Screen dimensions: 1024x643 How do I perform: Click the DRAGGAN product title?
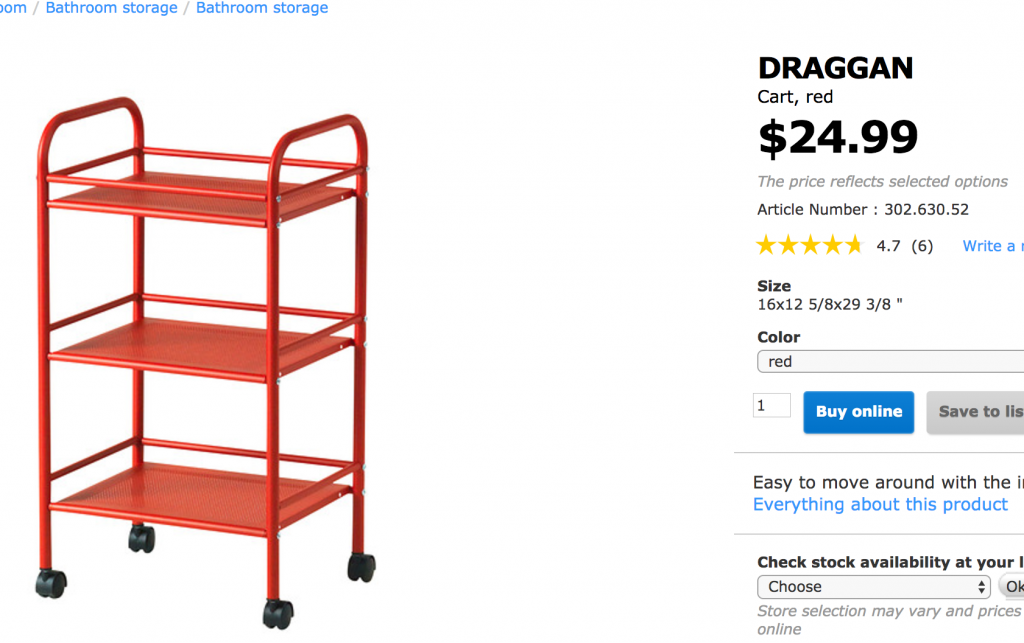[x=835, y=68]
